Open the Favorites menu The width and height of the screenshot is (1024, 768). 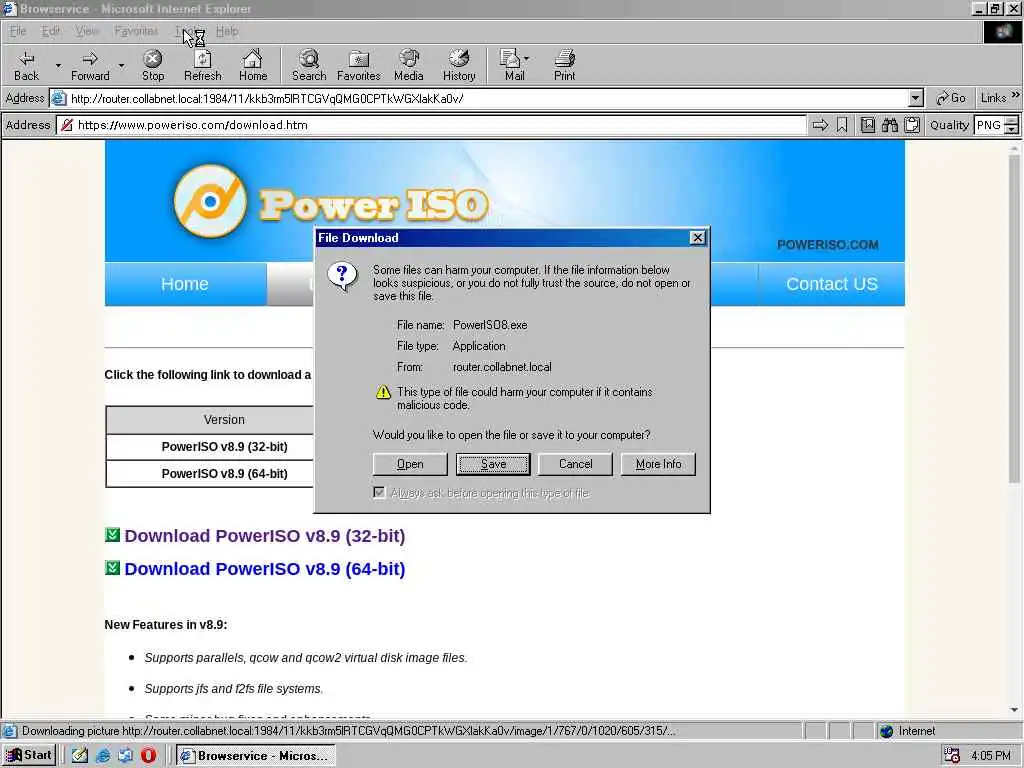[x=136, y=31]
